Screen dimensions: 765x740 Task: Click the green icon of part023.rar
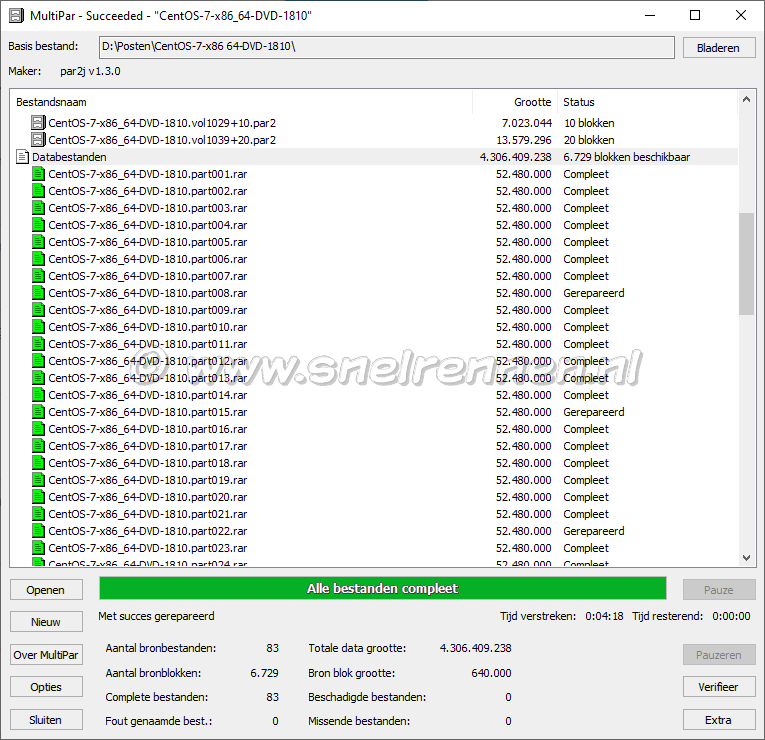tap(38, 548)
